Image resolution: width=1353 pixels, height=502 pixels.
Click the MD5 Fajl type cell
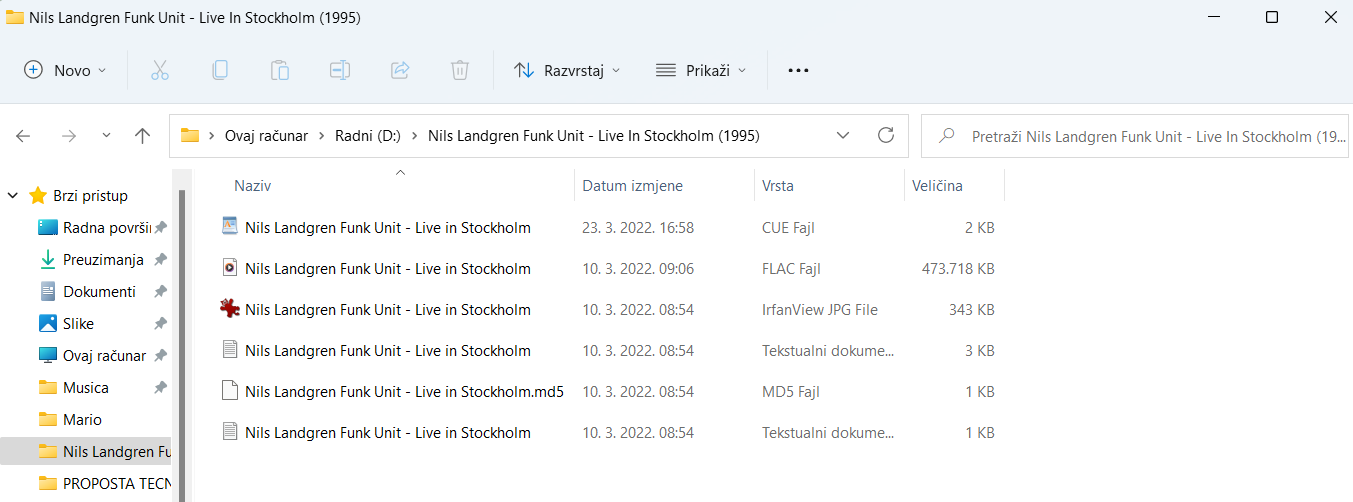[x=791, y=391]
